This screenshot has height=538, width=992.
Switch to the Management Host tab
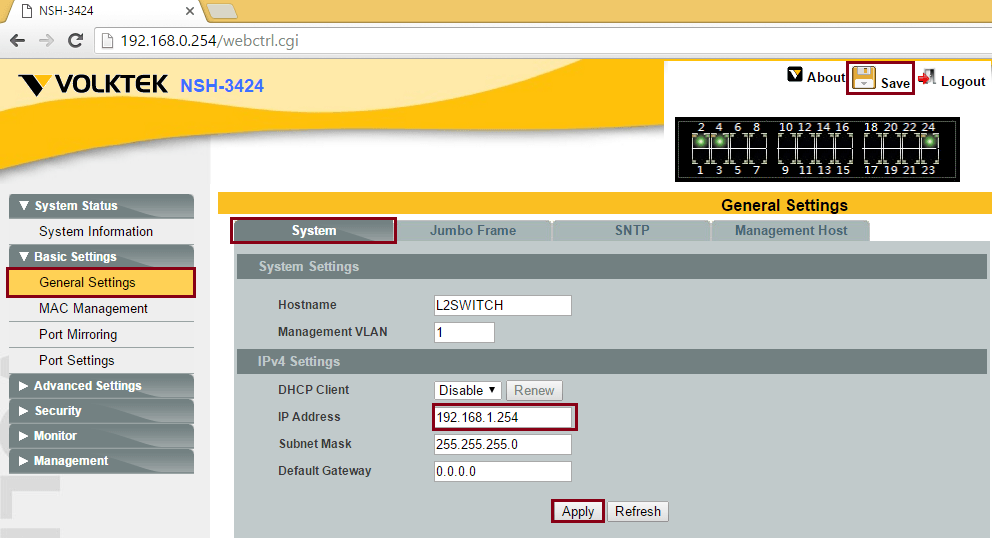click(x=791, y=230)
